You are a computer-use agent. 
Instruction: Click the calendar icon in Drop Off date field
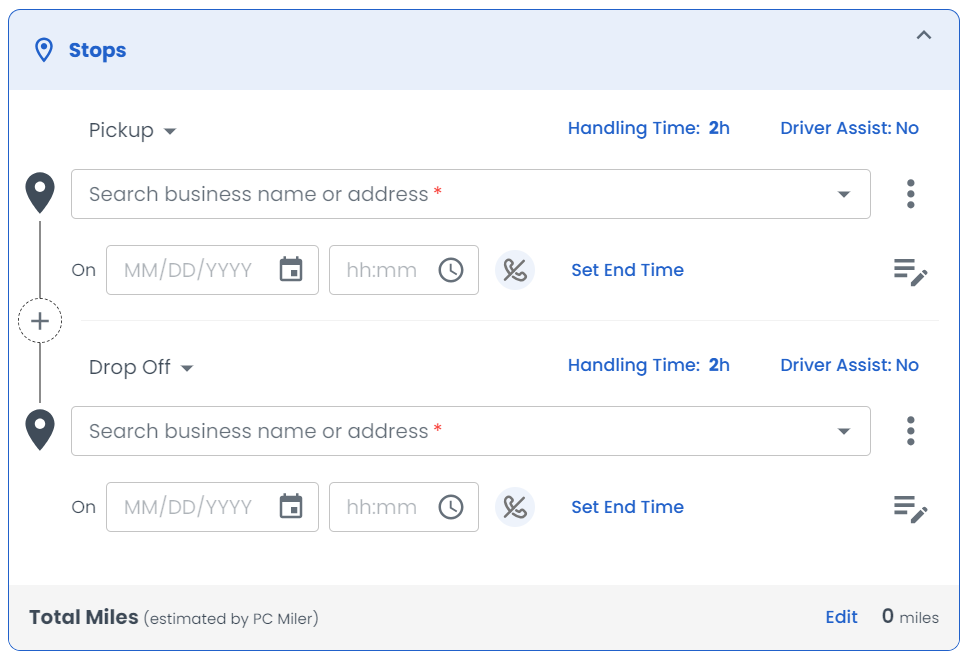[291, 507]
